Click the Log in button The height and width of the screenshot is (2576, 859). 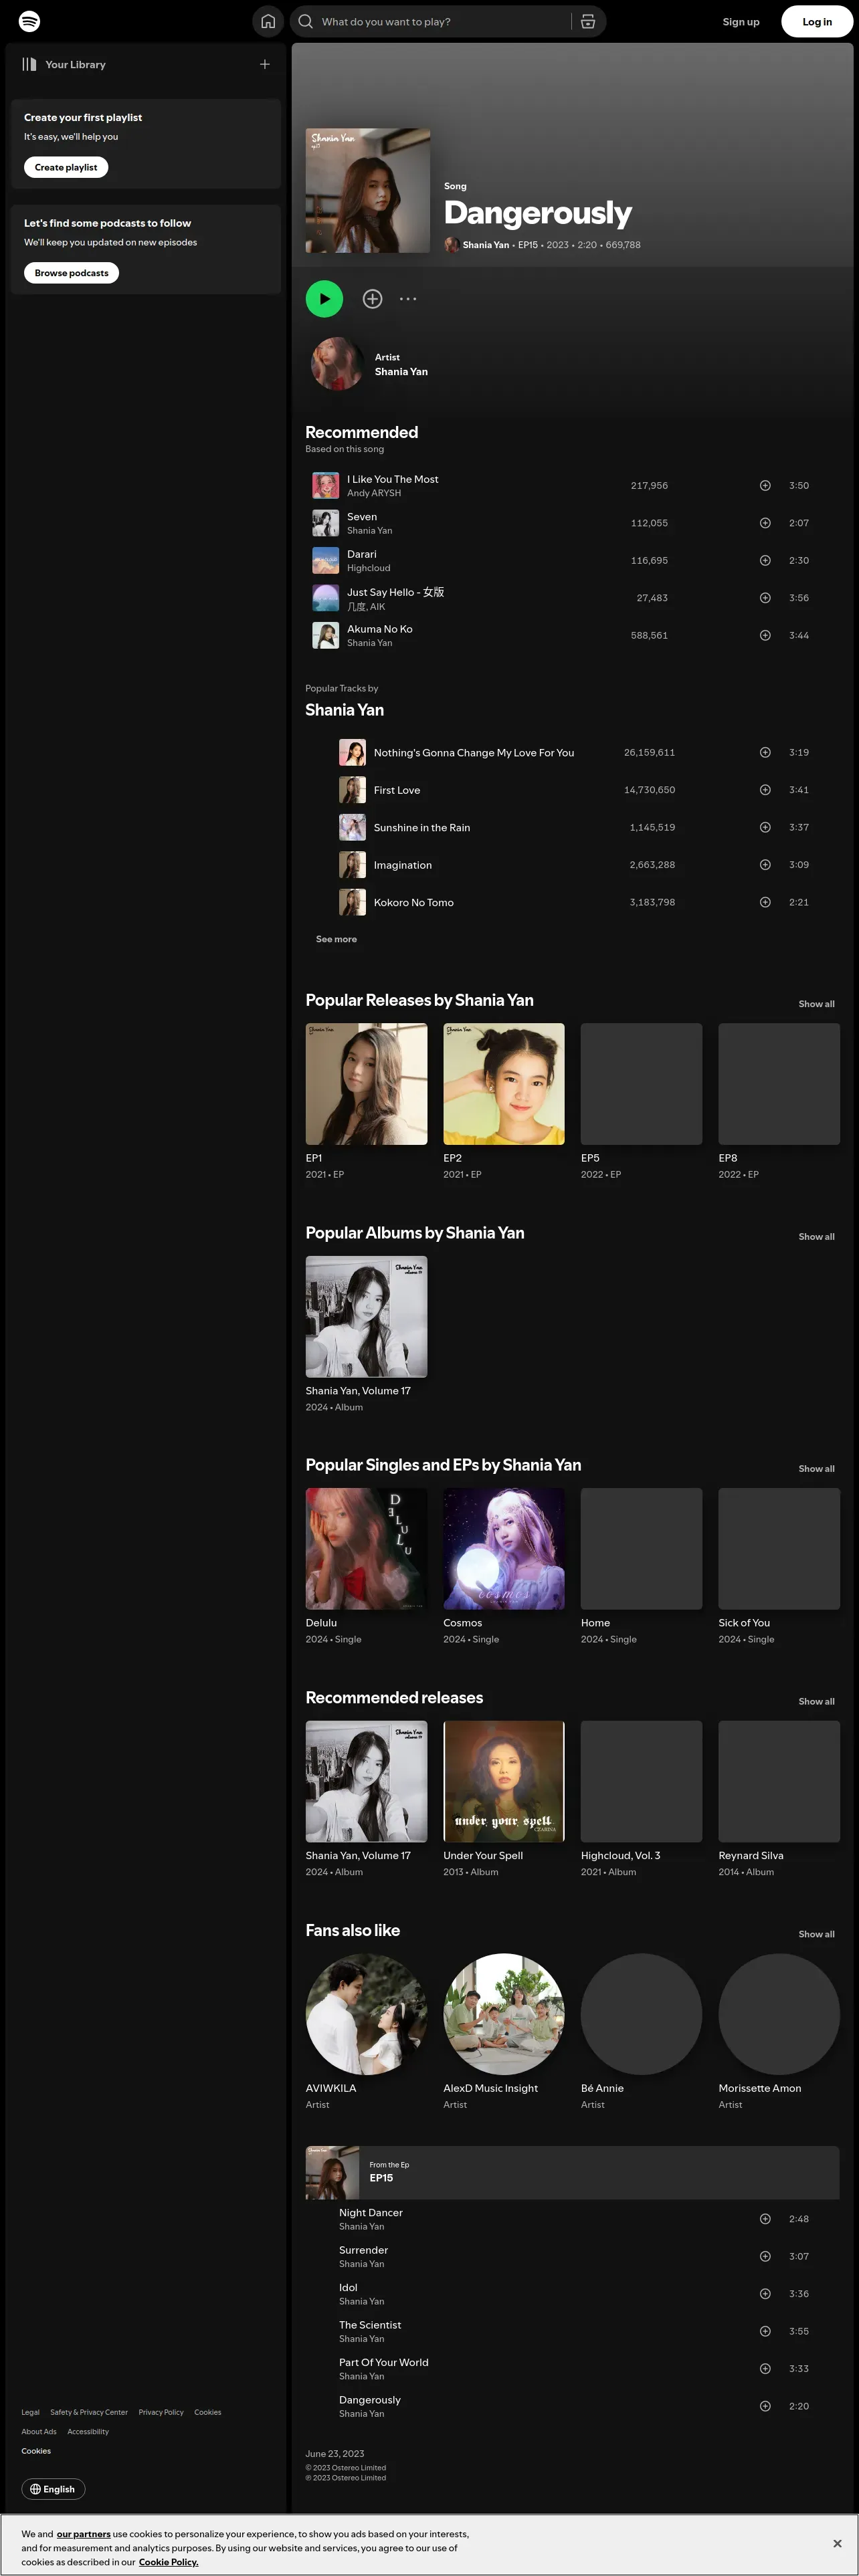[x=817, y=21]
